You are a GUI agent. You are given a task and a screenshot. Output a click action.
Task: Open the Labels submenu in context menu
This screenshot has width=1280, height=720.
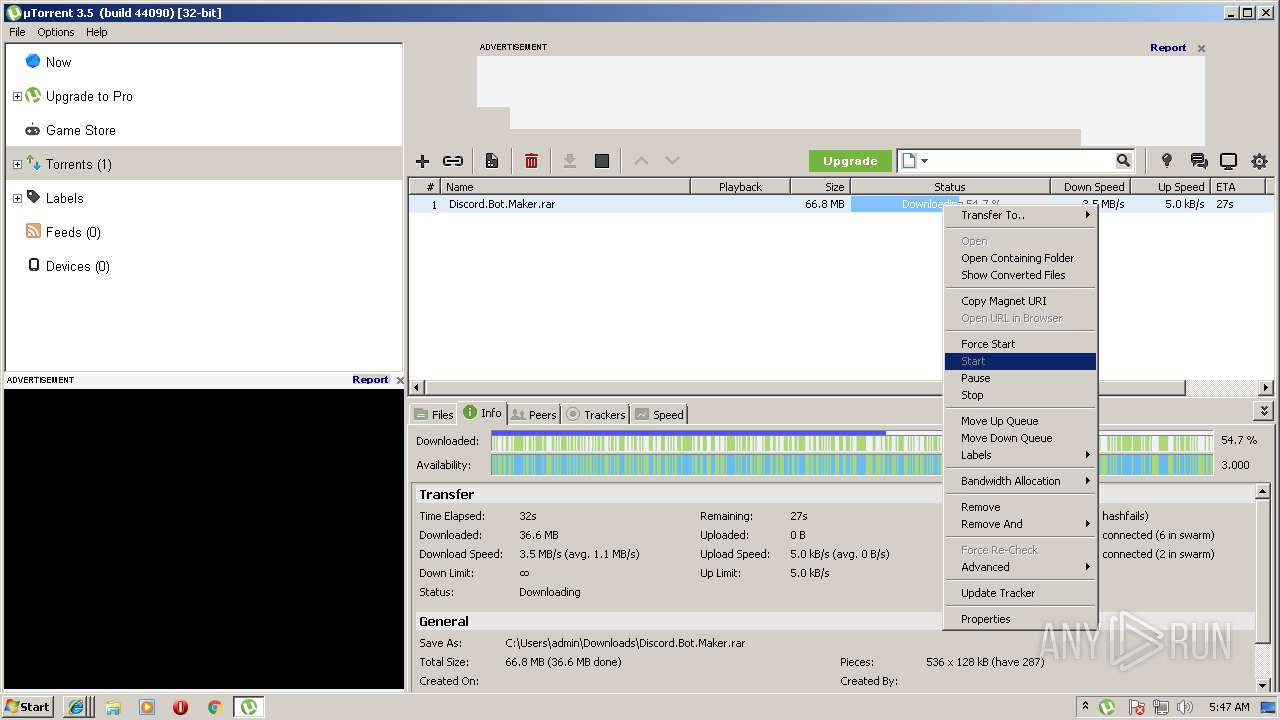tap(1020, 455)
